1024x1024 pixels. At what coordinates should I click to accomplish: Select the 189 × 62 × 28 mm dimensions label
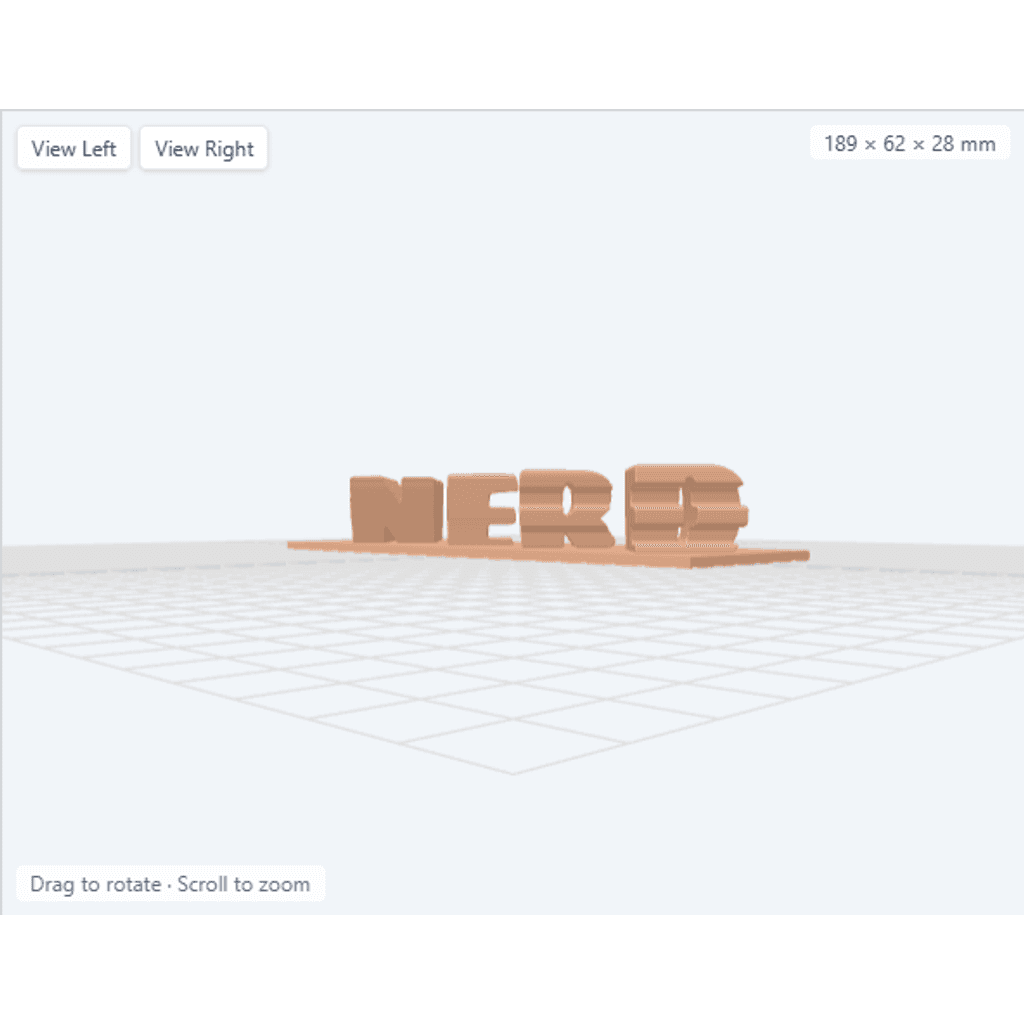point(910,143)
